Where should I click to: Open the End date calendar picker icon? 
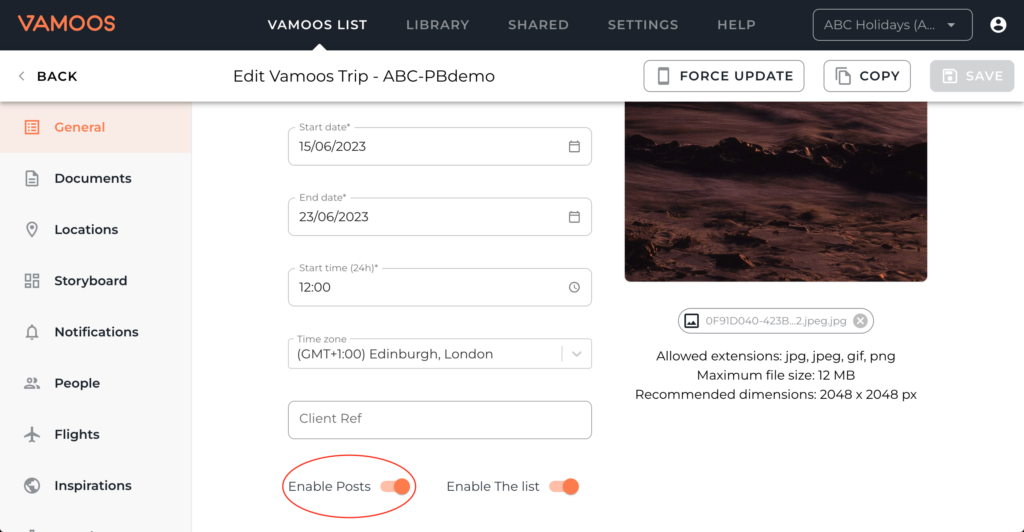574,217
